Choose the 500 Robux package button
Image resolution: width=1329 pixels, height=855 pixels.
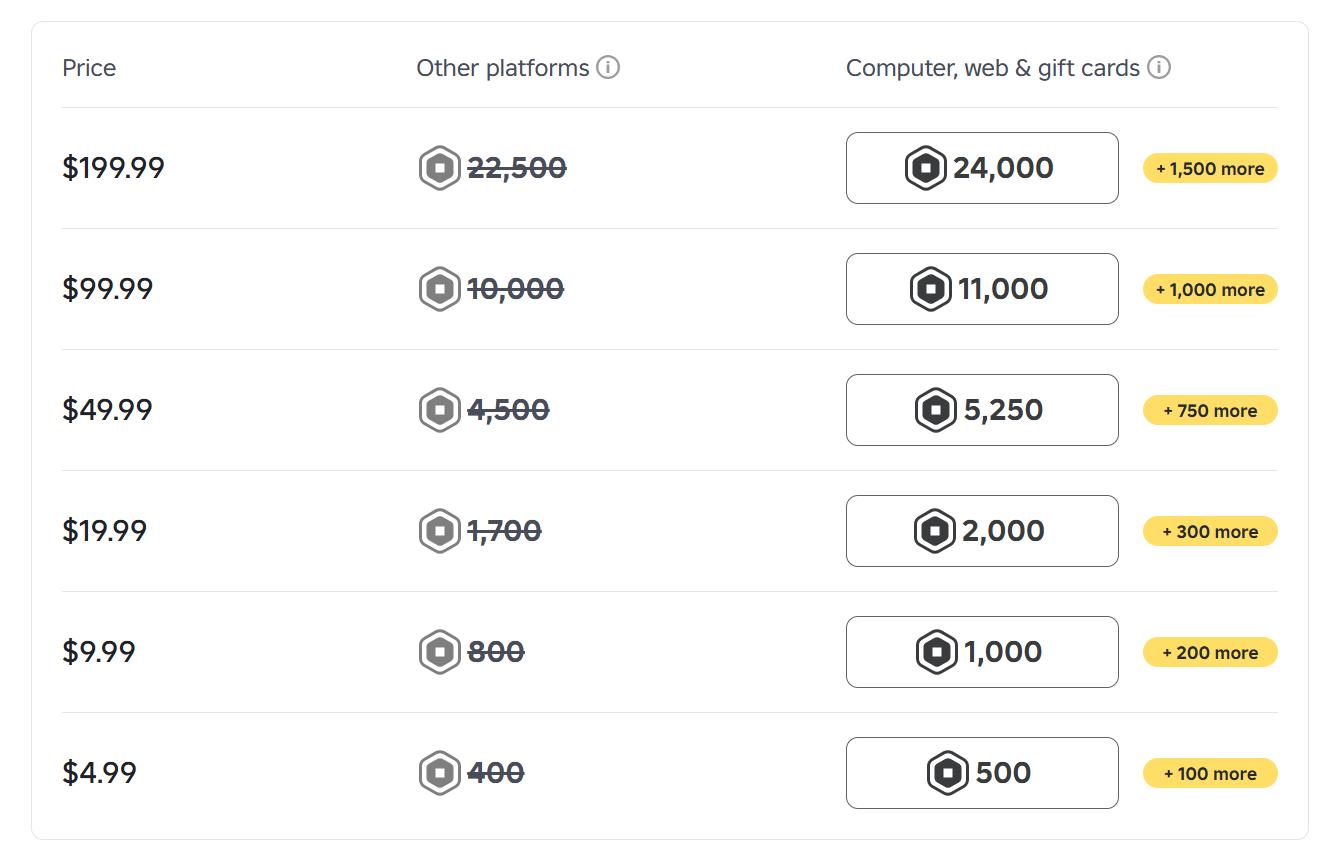click(x=981, y=773)
